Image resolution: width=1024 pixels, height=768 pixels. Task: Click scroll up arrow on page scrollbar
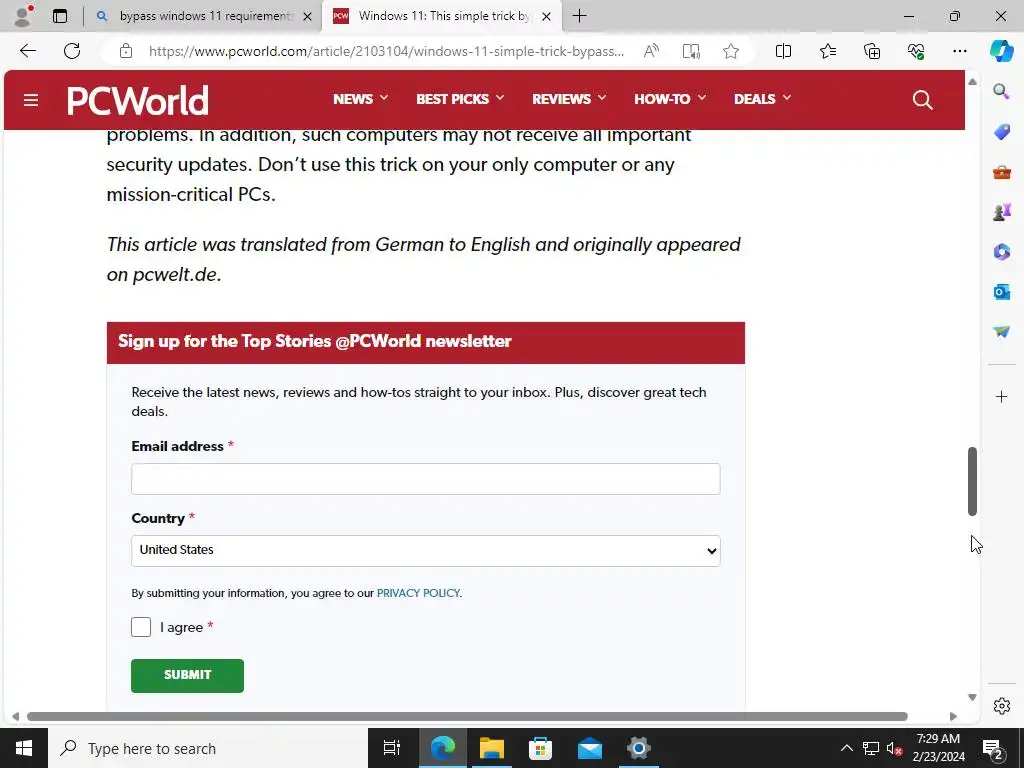[x=972, y=82]
